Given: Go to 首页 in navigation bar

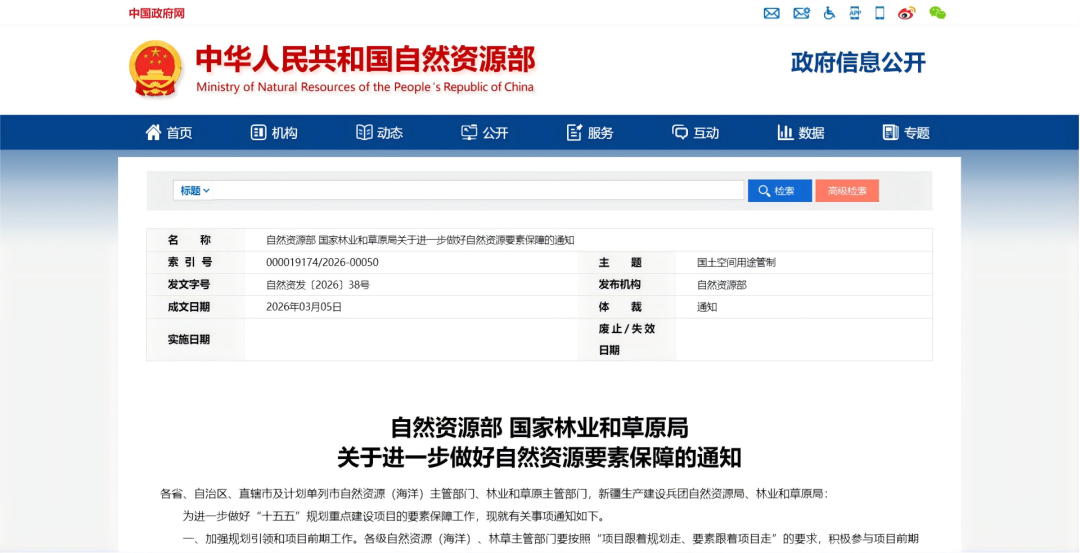Looking at the screenshot, I should pos(169,133).
